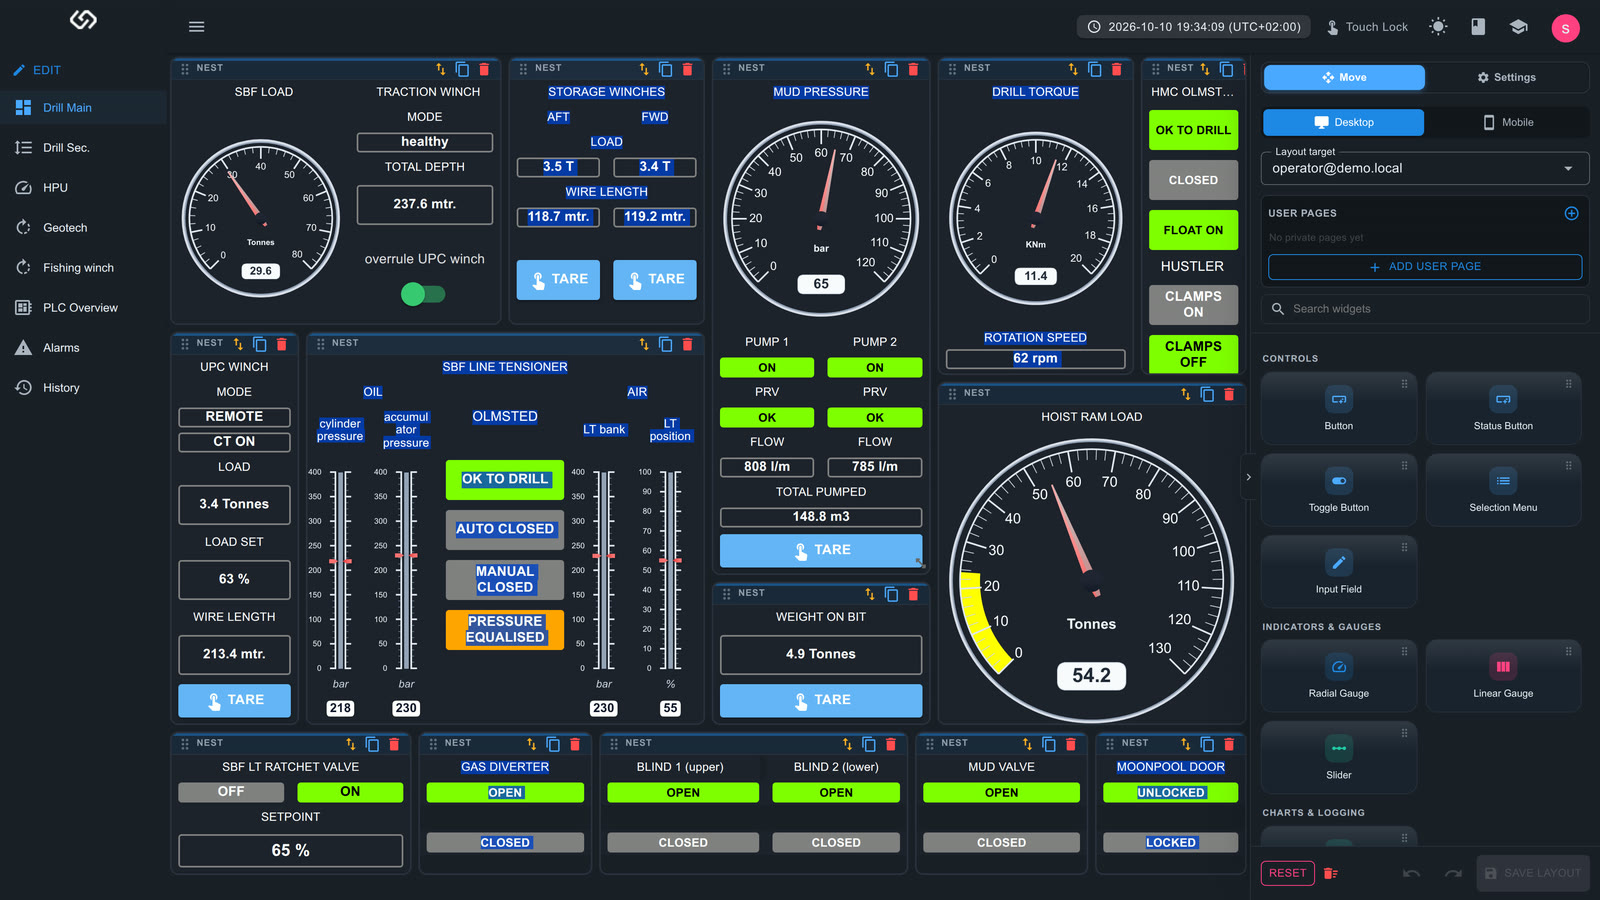The image size is (1600, 900).
Task: Open the user avatar S
Action: (1565, 28)
